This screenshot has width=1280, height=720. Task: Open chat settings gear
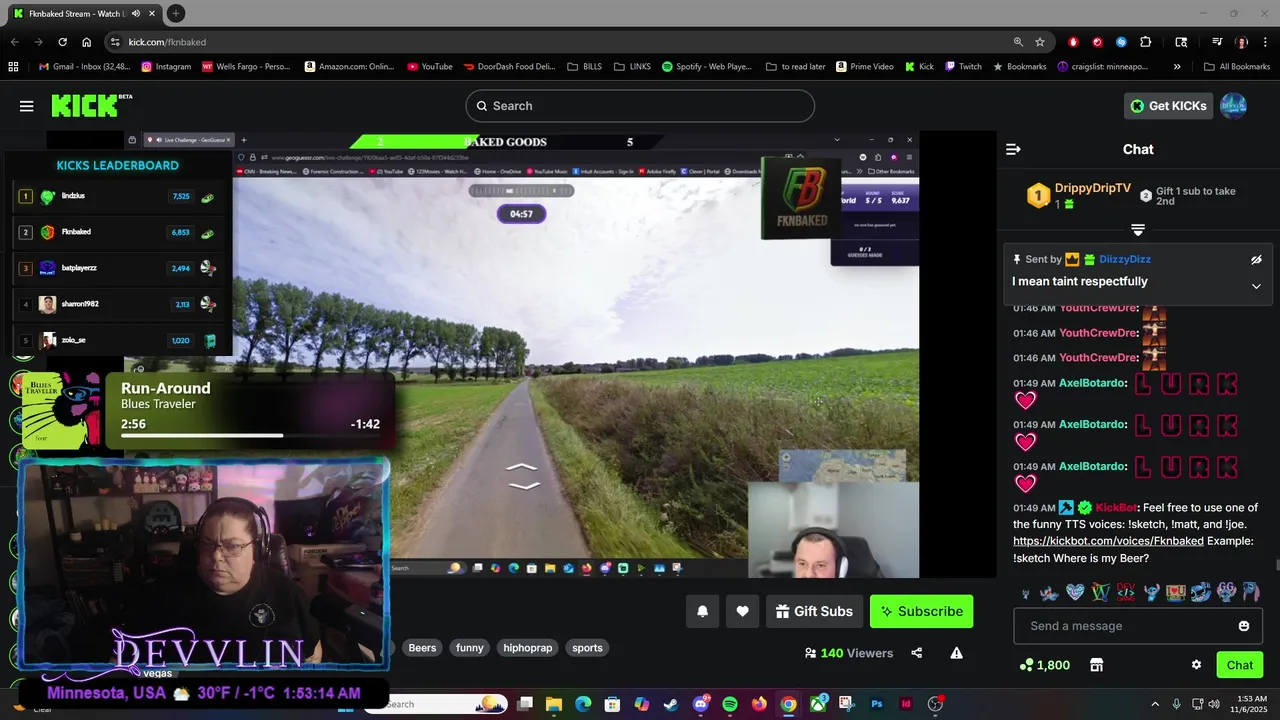click(x=1196, y=665)
